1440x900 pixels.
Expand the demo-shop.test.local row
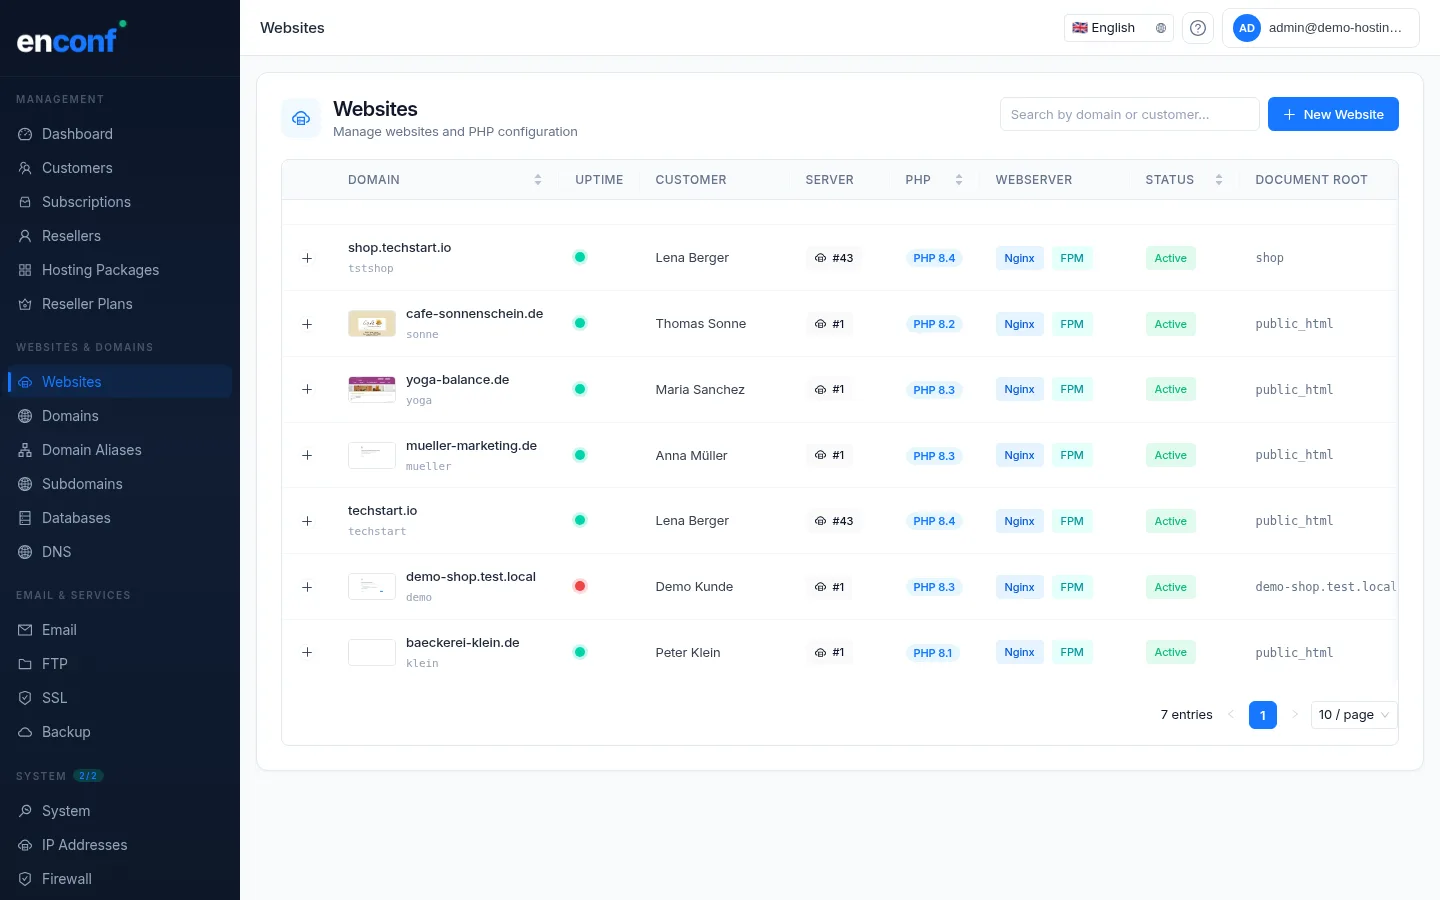tap(307, 587)
